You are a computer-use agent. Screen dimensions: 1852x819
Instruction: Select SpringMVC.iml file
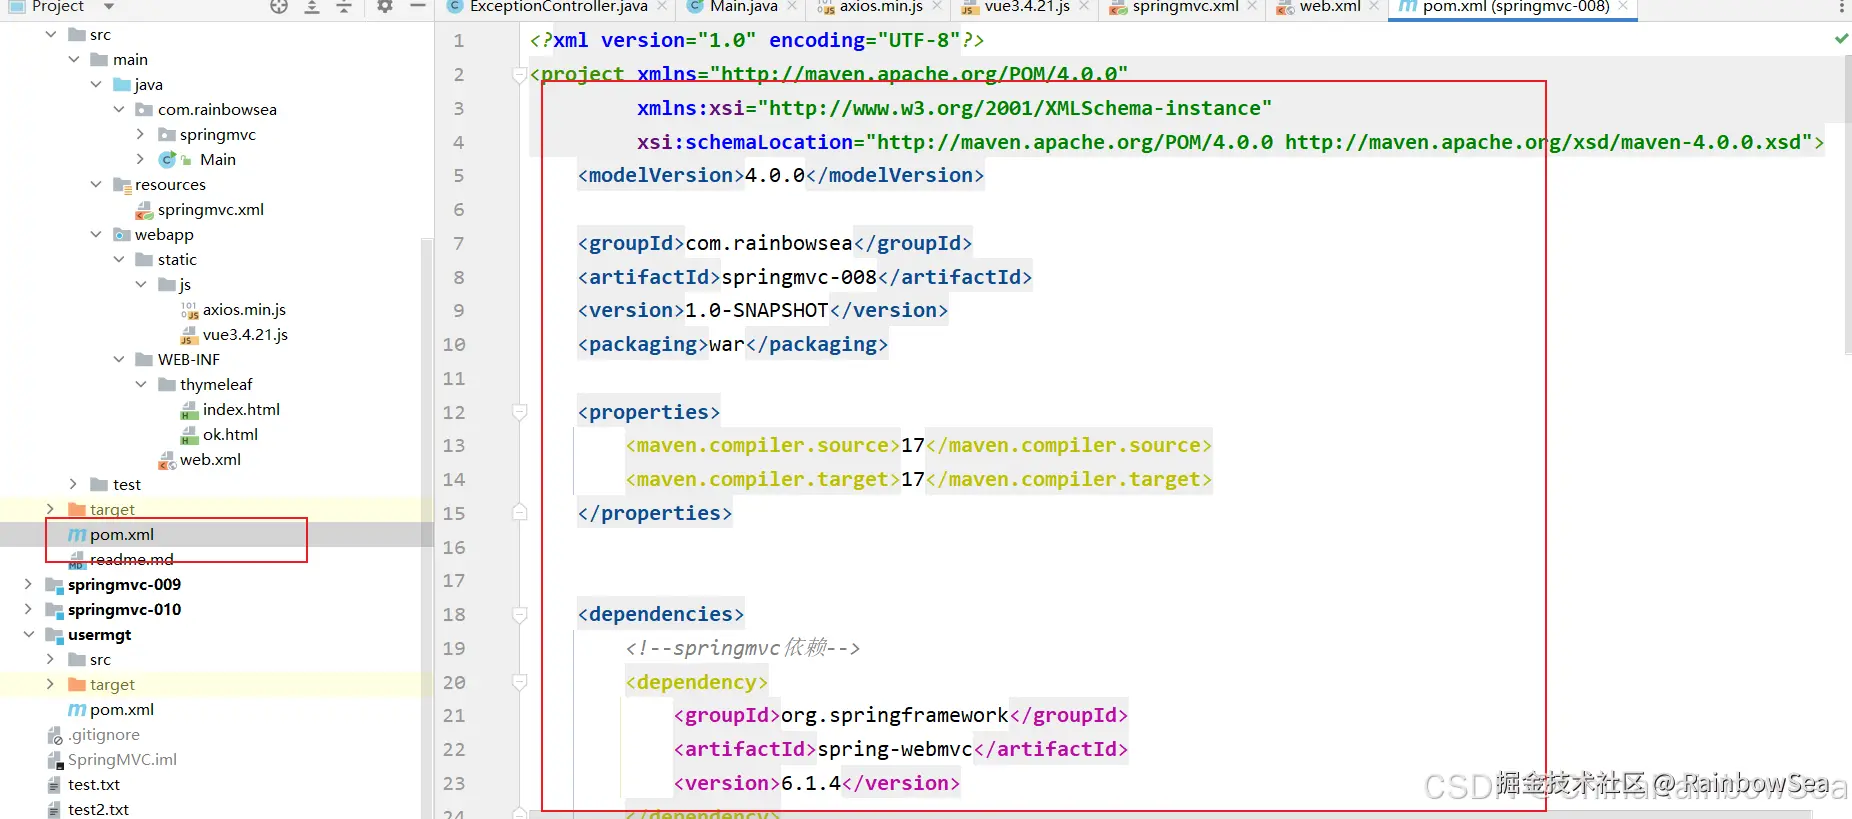122,759
